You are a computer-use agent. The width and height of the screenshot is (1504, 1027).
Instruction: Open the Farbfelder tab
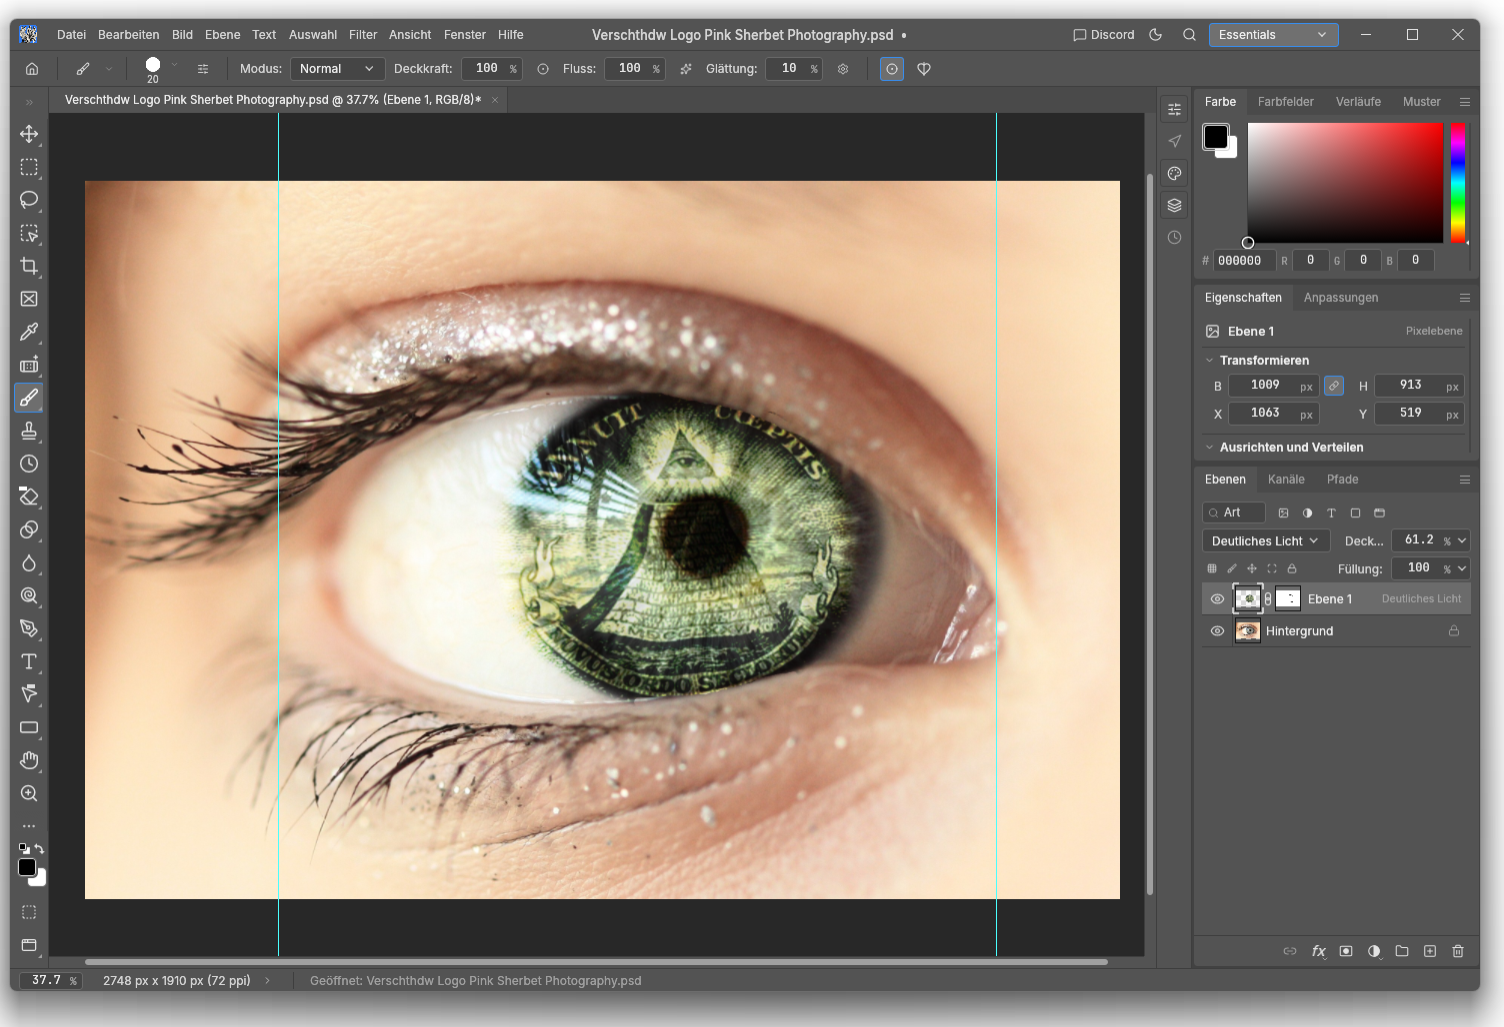[1286, 102]
